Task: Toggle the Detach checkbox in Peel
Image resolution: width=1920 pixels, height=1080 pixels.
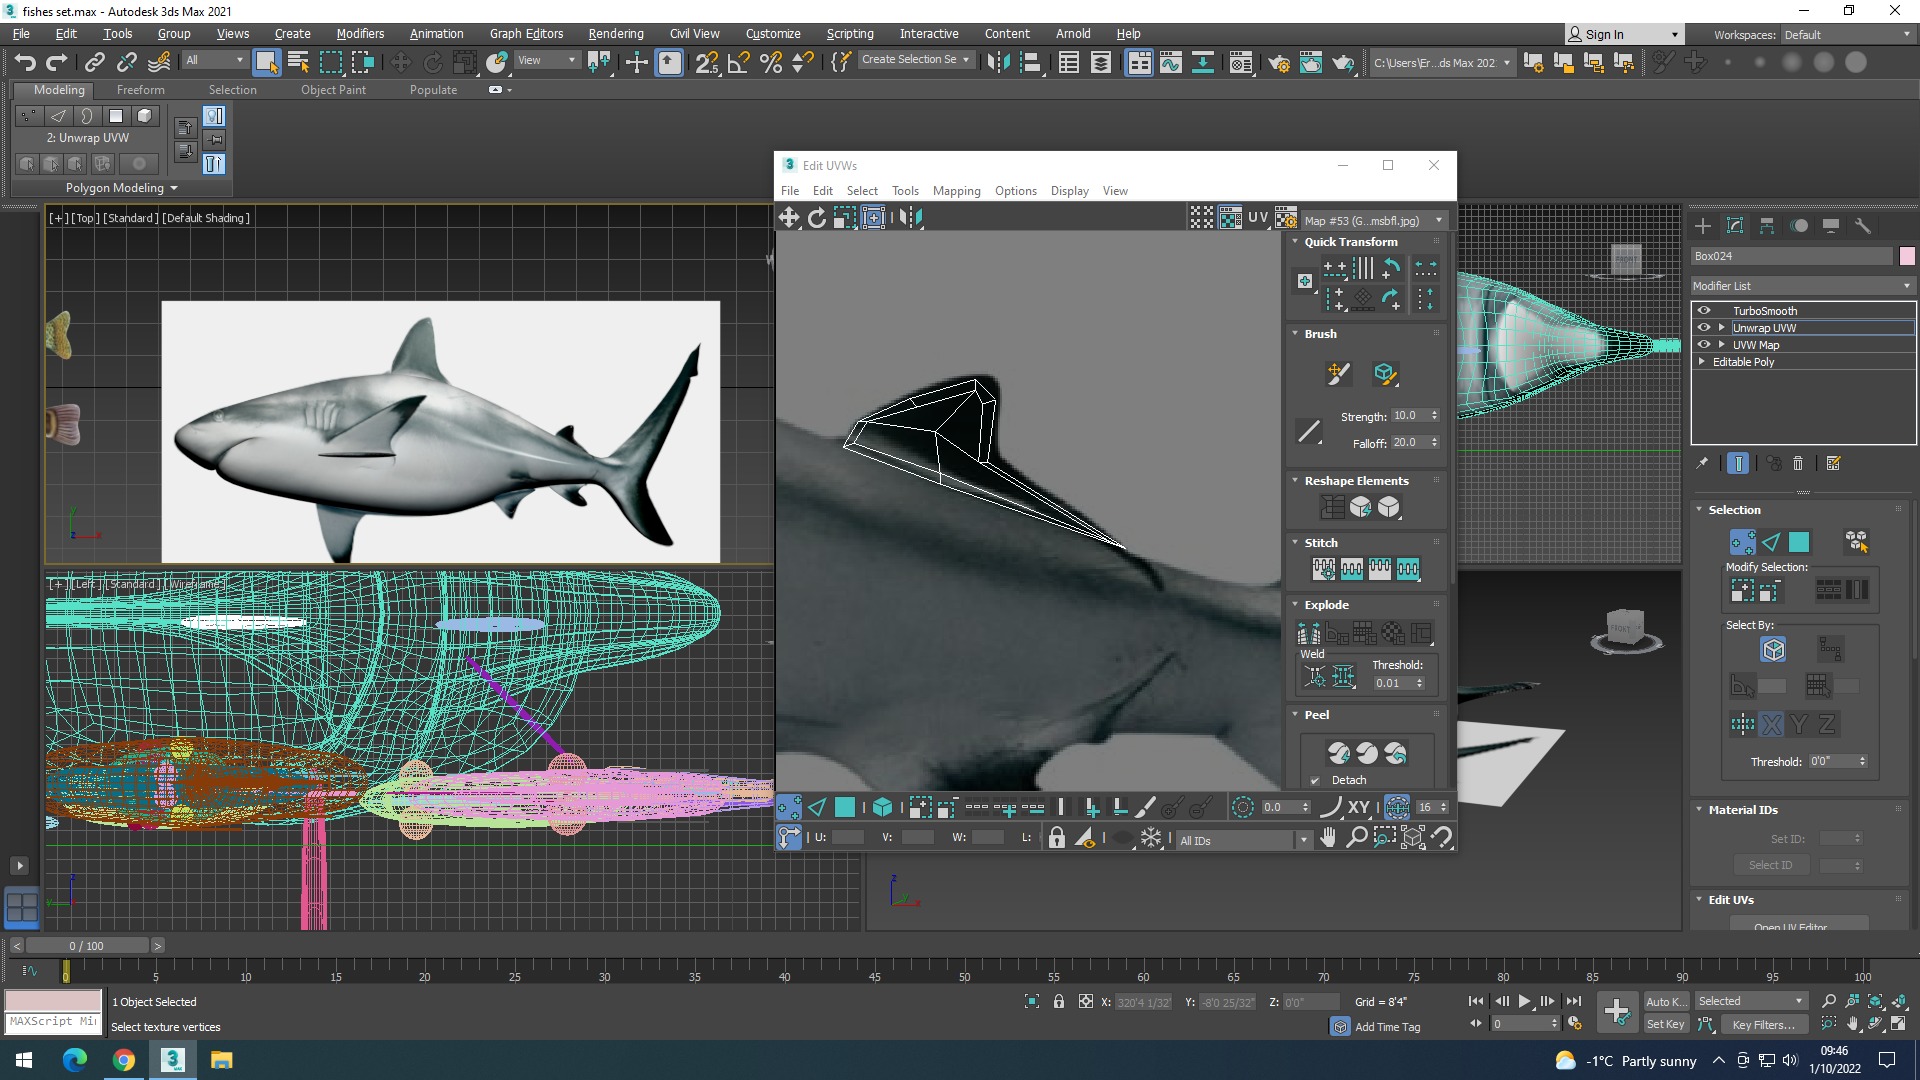Action: point(1315,780)
